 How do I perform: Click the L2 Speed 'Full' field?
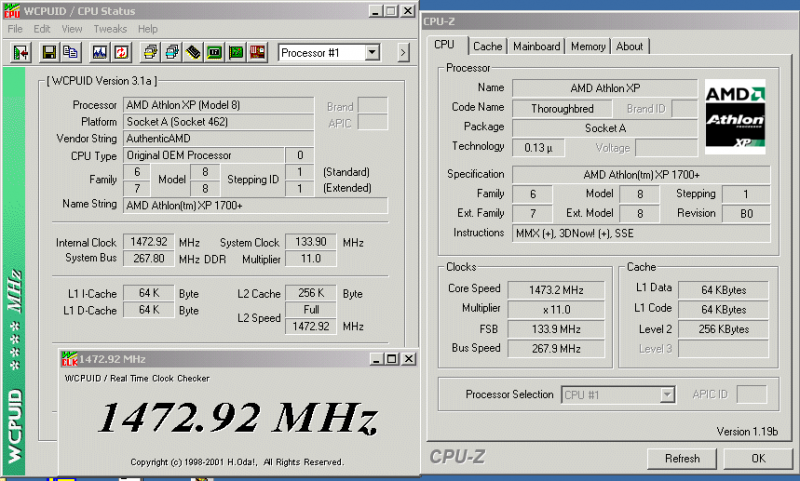pos(311,310)
